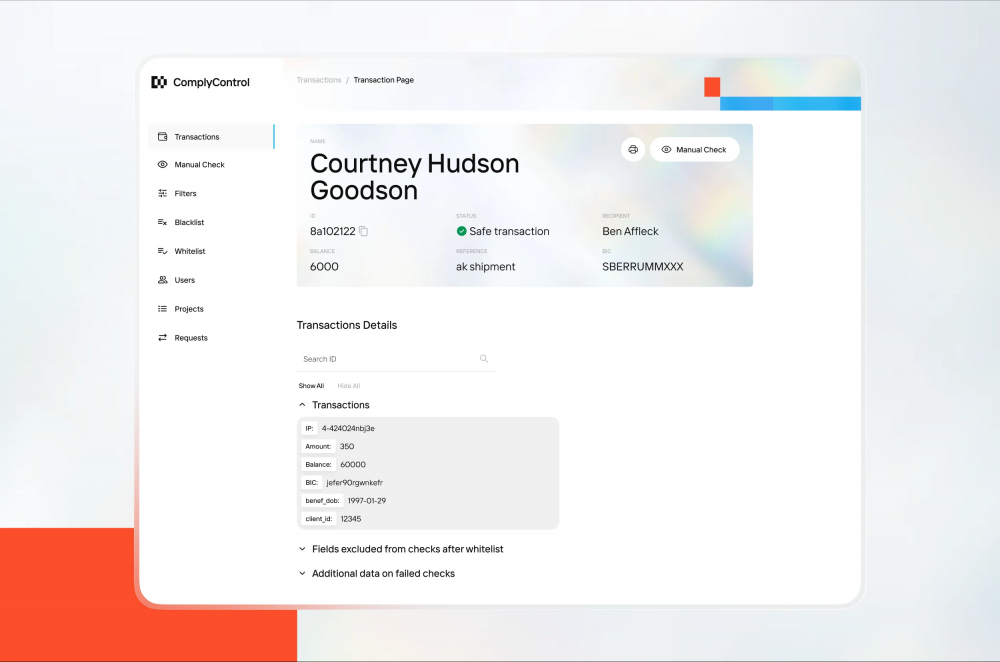This screenshot has height=662, width=1000.
Task: Click the ComplyControl logo icon
Action: point(159,83)
